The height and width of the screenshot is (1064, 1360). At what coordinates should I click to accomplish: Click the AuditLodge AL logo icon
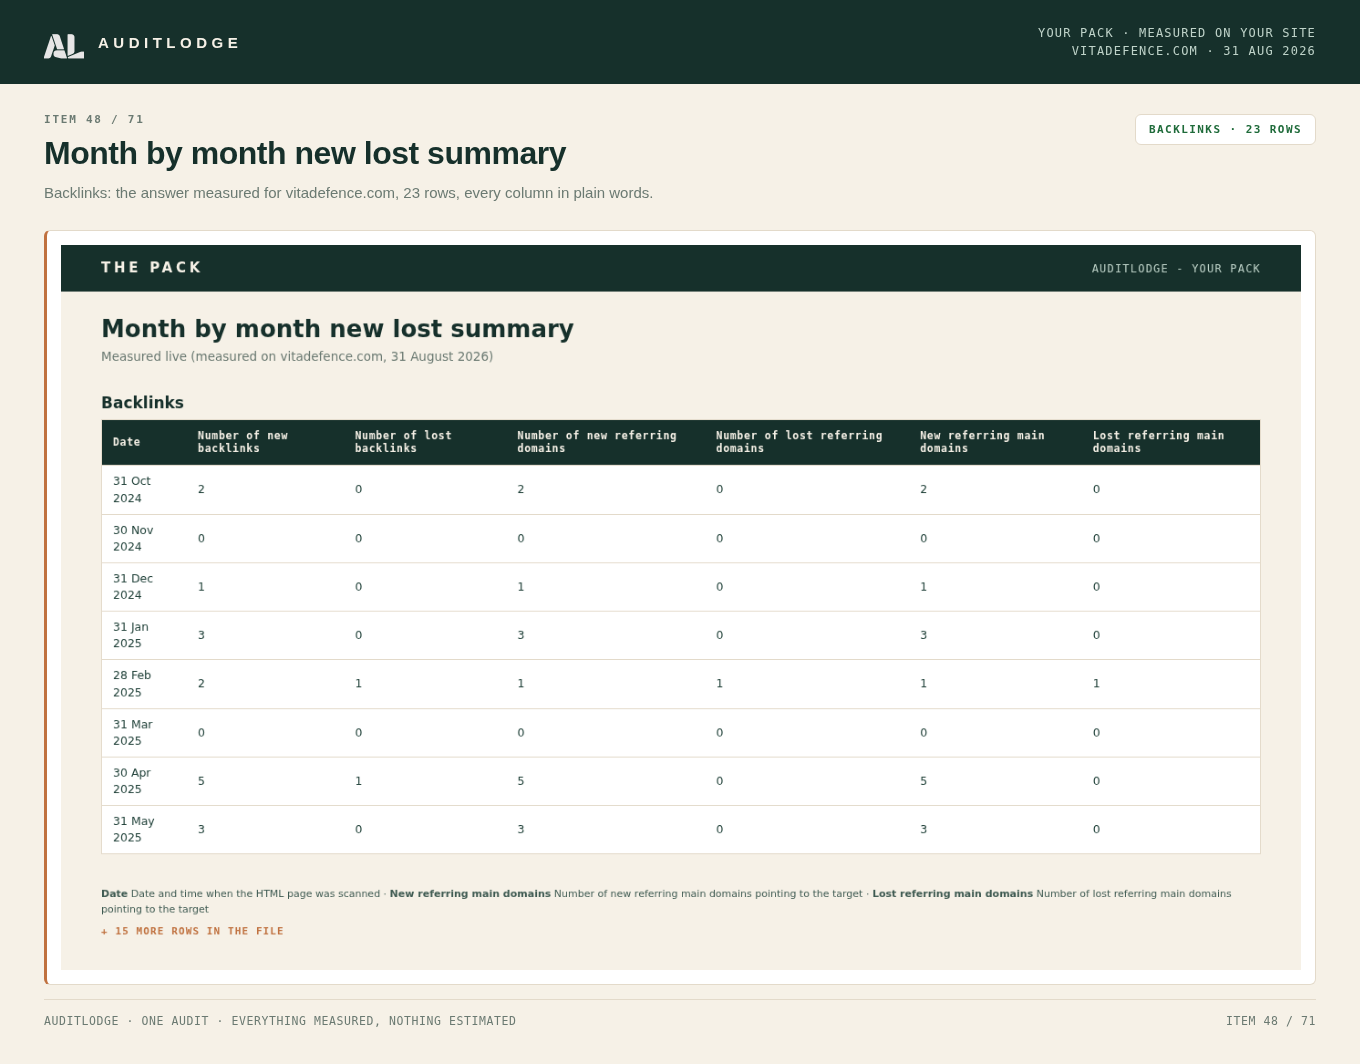point(64,46)
